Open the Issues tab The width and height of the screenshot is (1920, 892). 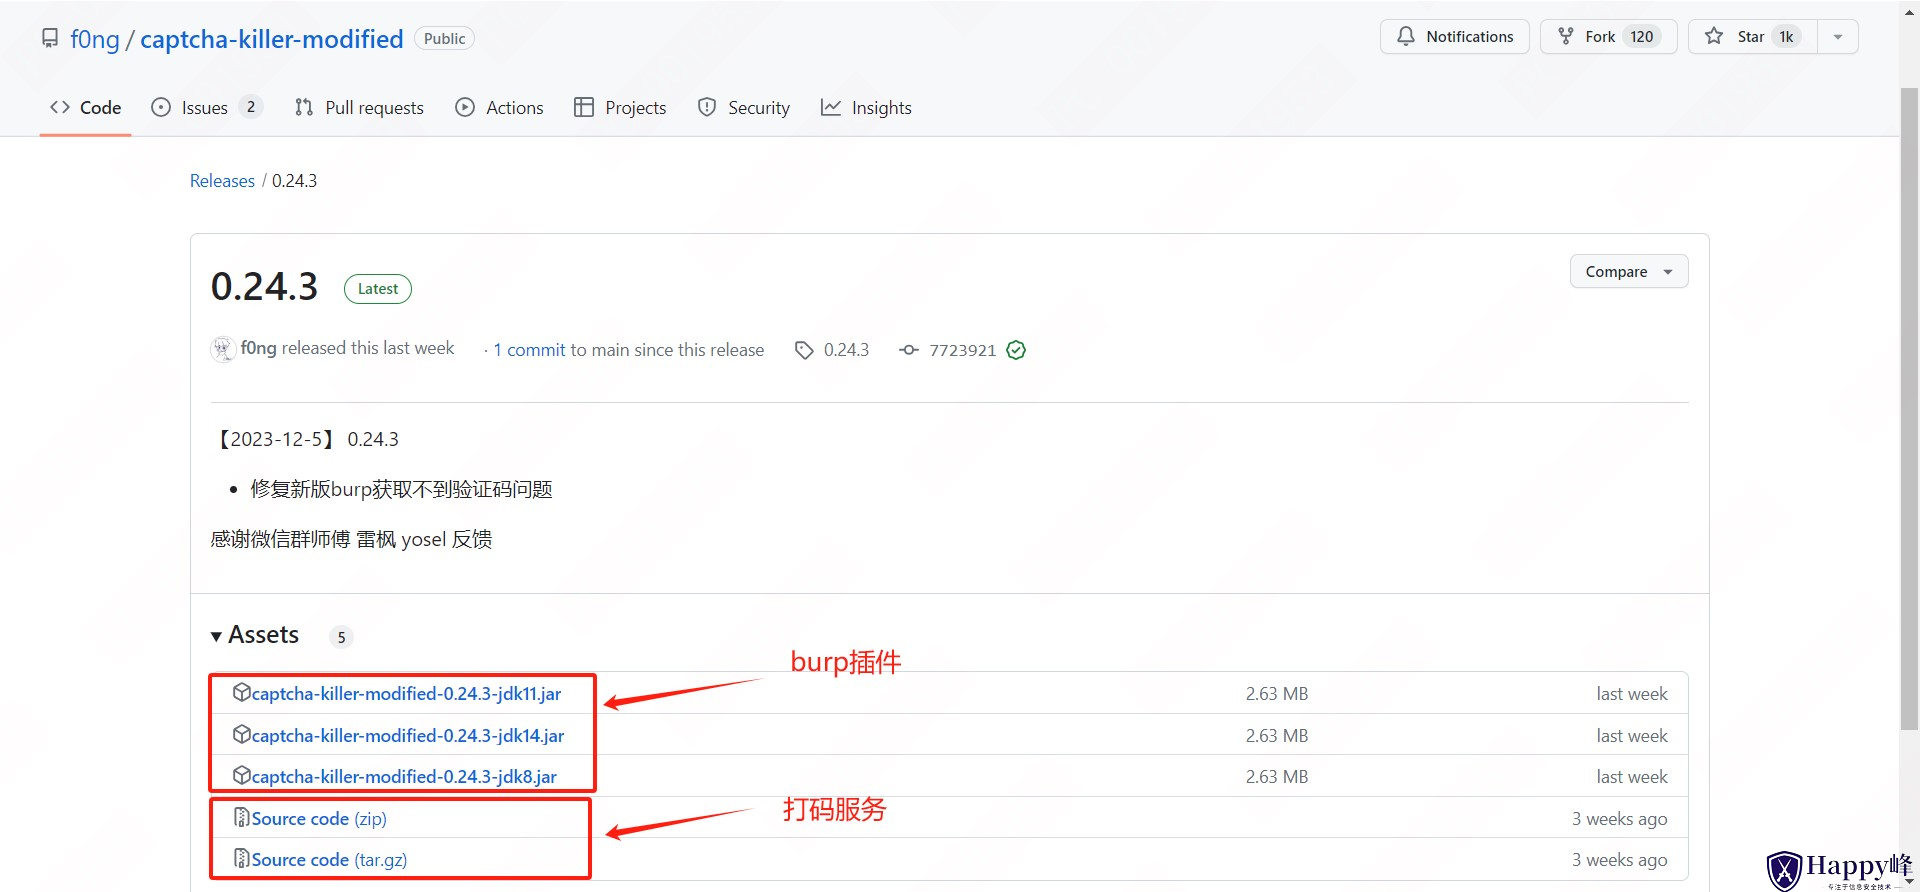click(x=205, y=107)
